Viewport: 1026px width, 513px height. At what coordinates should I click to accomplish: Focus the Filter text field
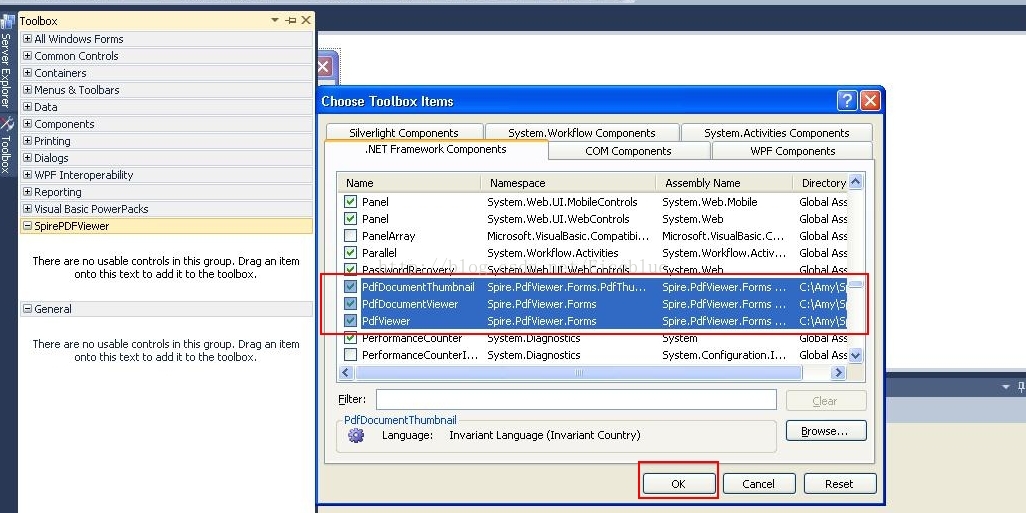coord(576,399)
